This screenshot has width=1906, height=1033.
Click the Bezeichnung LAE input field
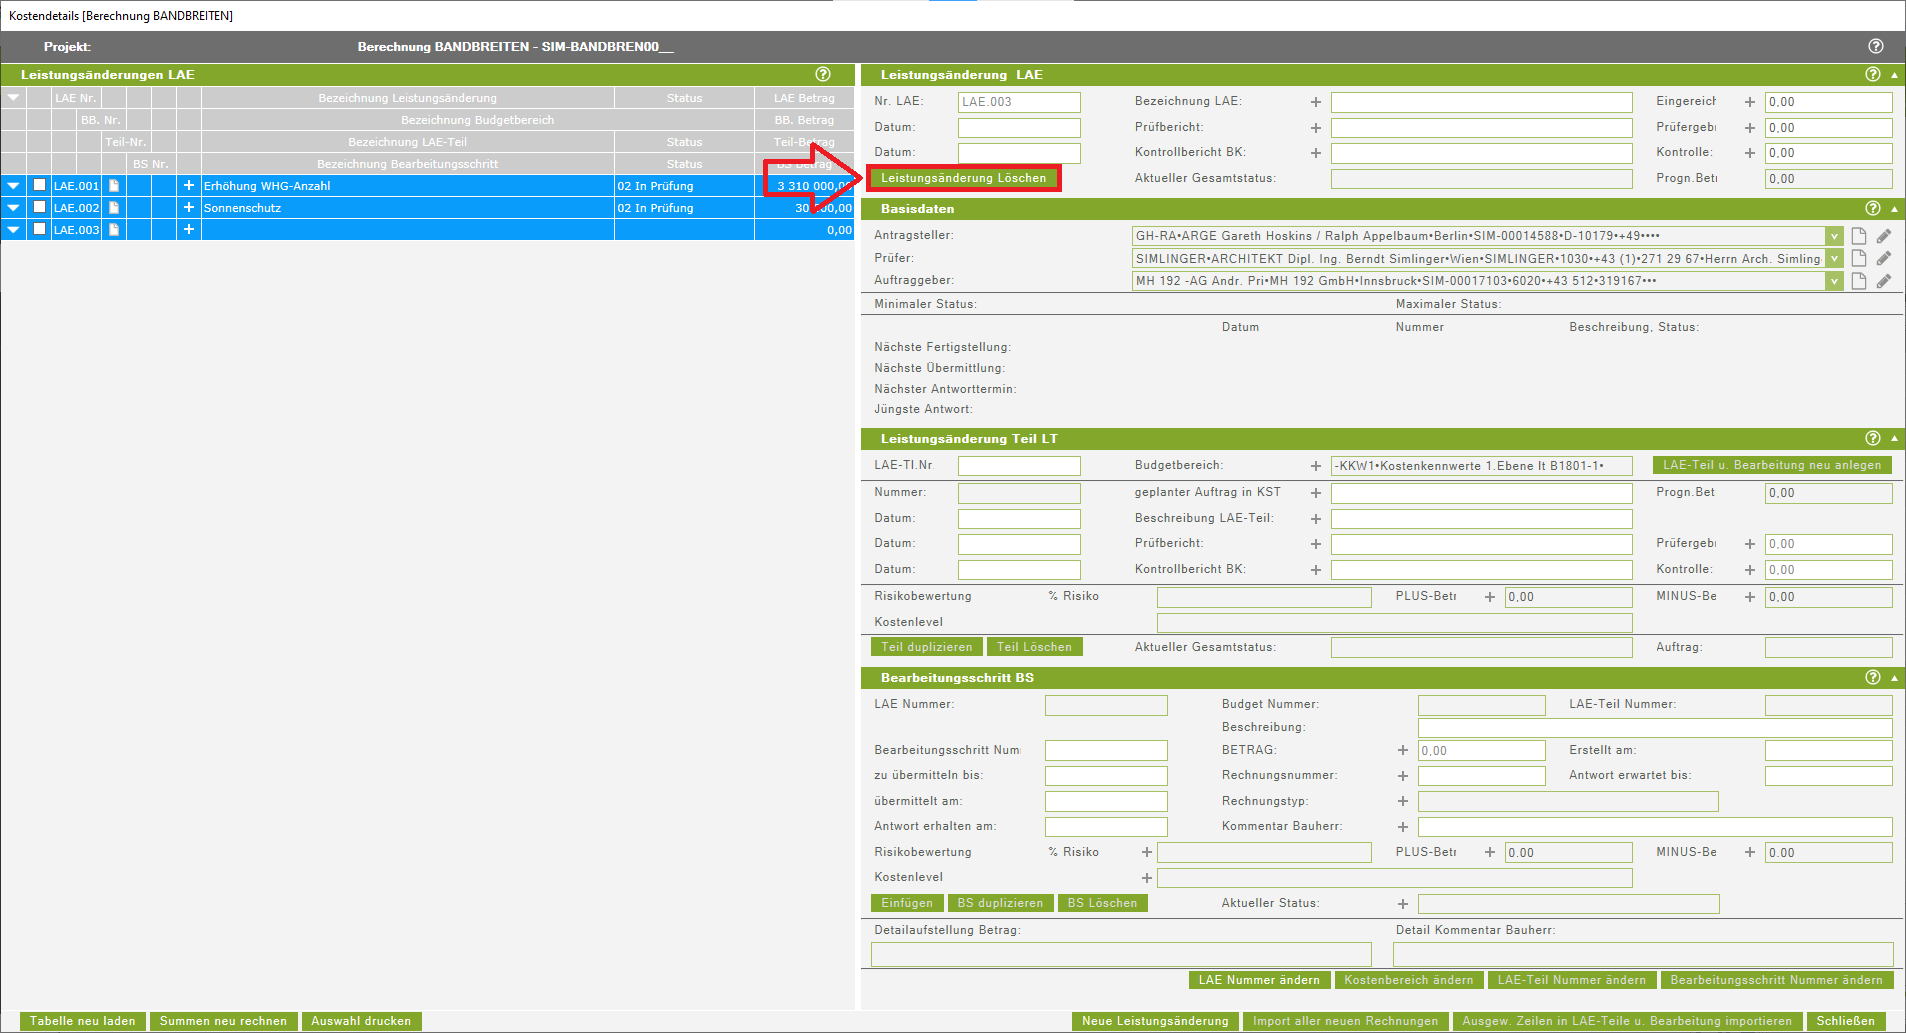point(1480,102)
